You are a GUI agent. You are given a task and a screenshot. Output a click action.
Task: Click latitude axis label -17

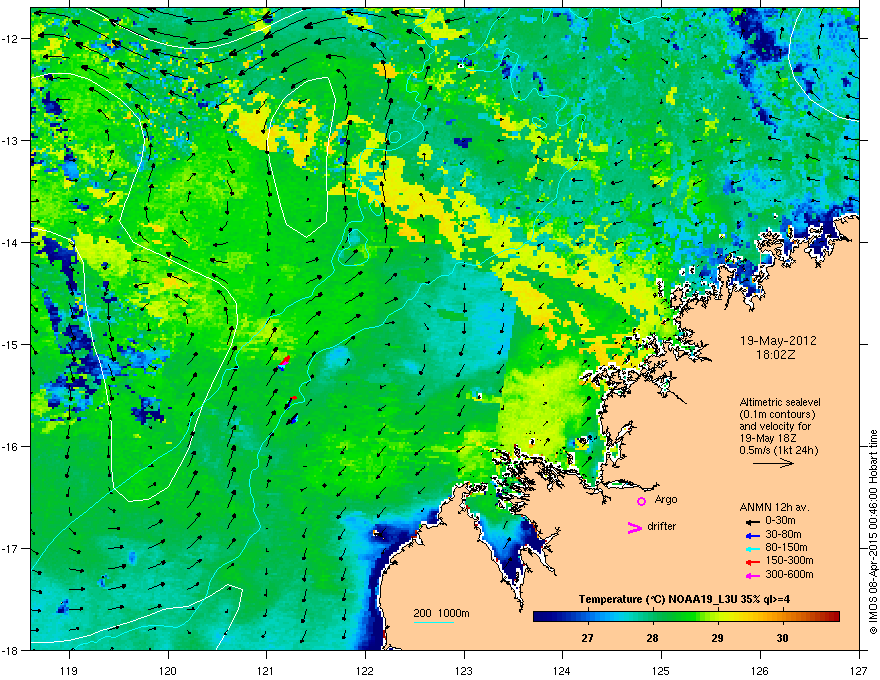(10, 549)
